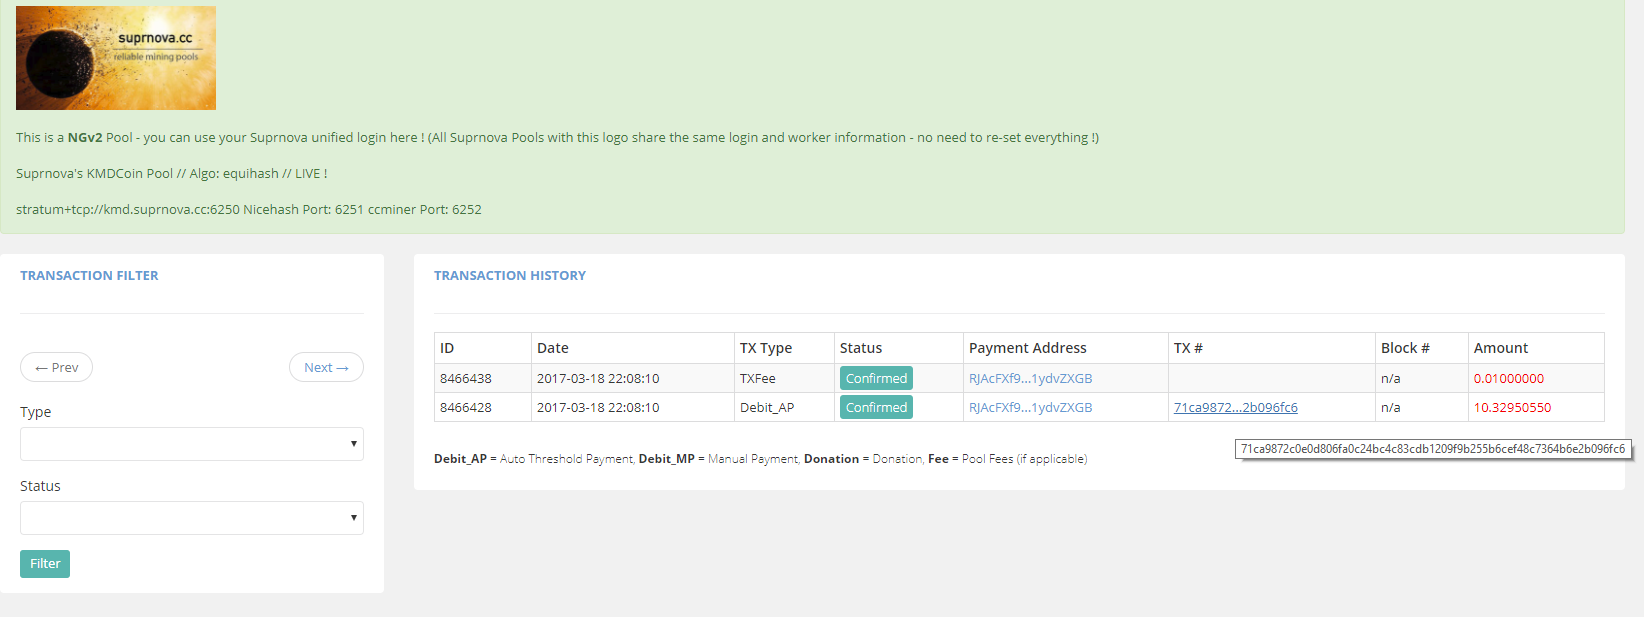The height and width of the screenshot is (617, 1644).
Task: Apply the Filter button
Action: pyautogui.click(x=45, y=564)
